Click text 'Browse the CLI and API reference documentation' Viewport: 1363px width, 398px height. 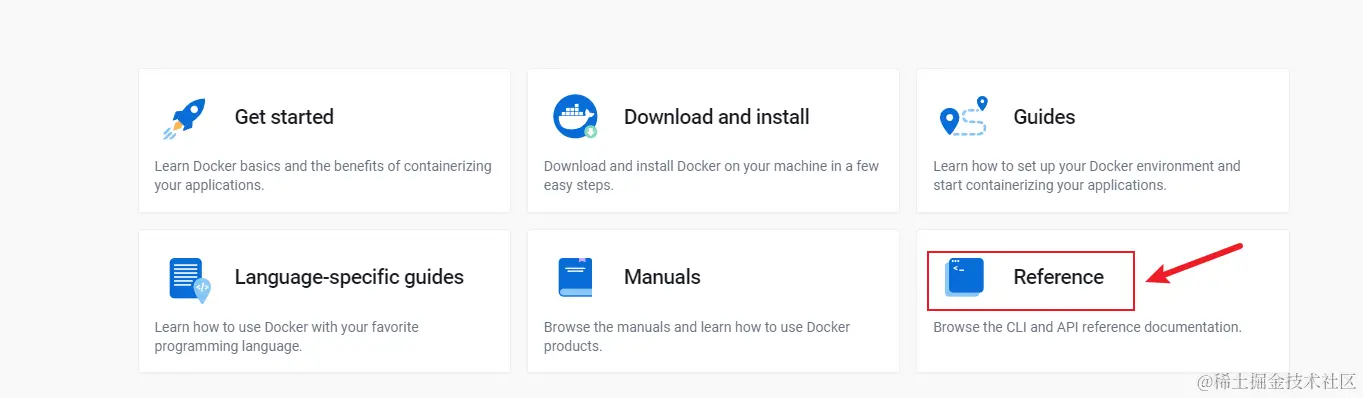(x=1087, y=327)
